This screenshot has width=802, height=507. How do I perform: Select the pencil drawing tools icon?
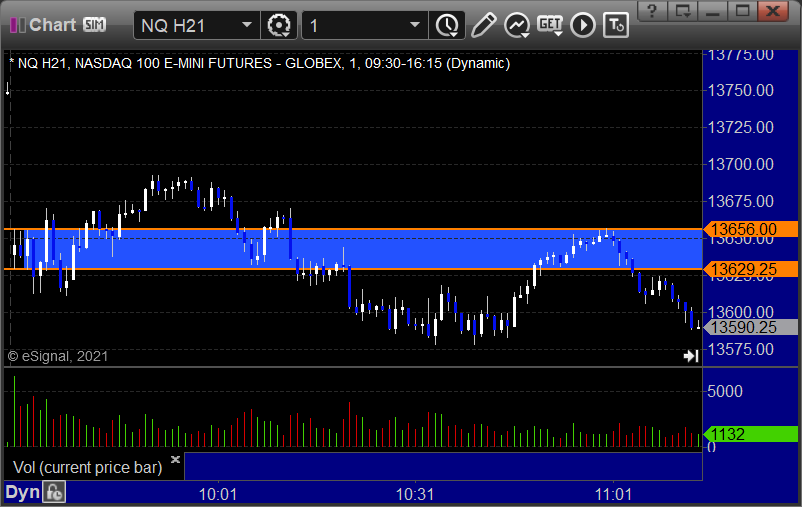click(x=483, y=25)
